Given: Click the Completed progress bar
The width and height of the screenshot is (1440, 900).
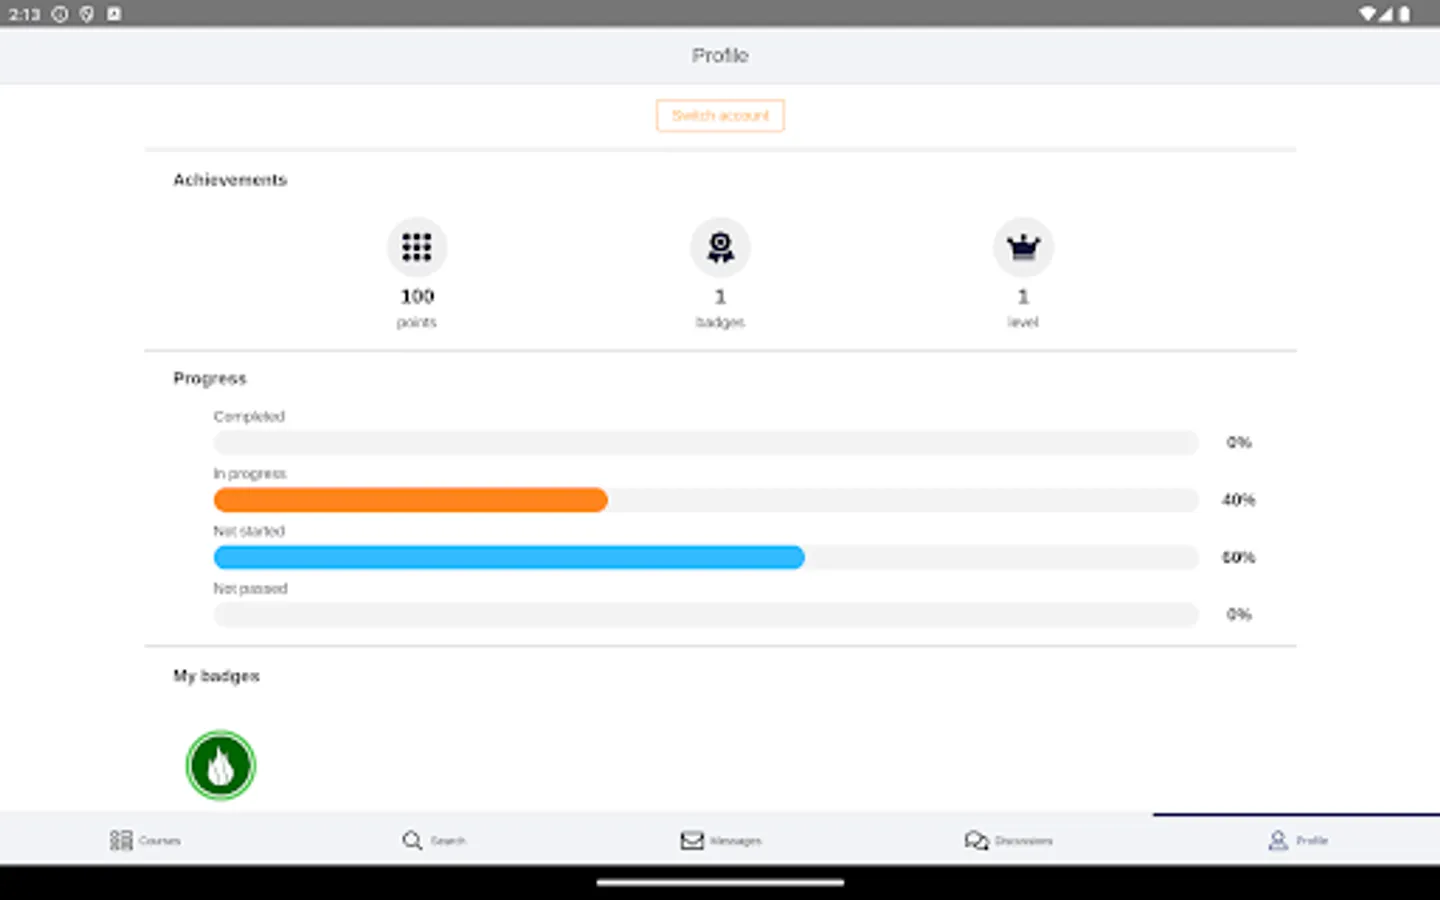Looking at the screenshot, I should pos(706,443).
